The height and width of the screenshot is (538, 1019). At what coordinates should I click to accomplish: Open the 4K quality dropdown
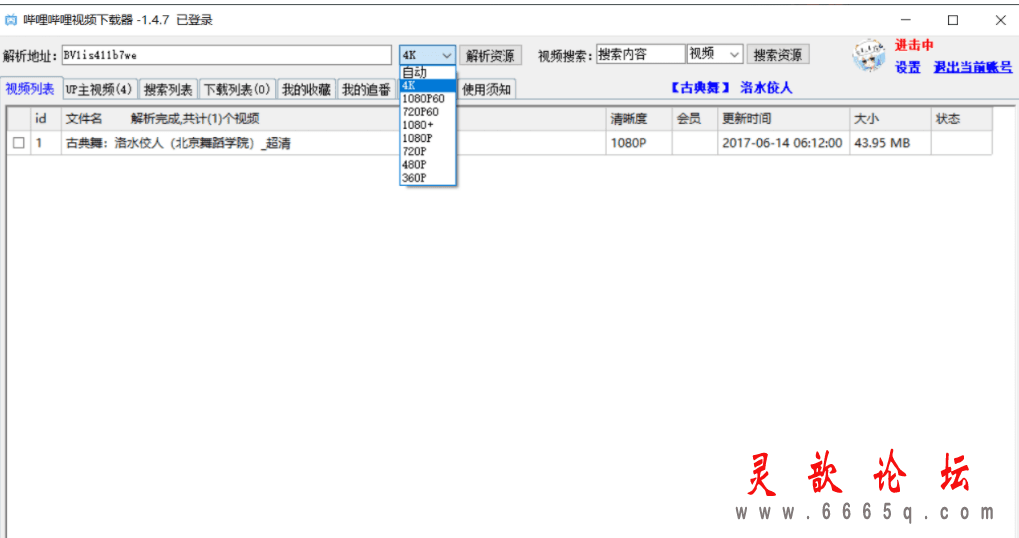point(427,55)
